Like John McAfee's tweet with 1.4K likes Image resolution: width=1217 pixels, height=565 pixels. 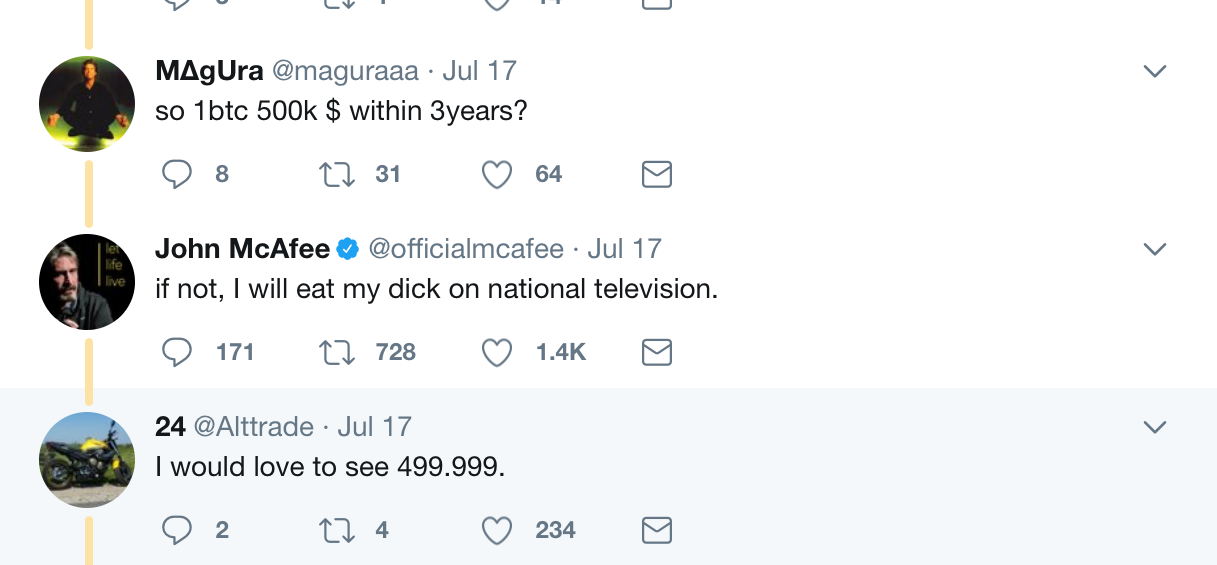click(x=497, y=352)
